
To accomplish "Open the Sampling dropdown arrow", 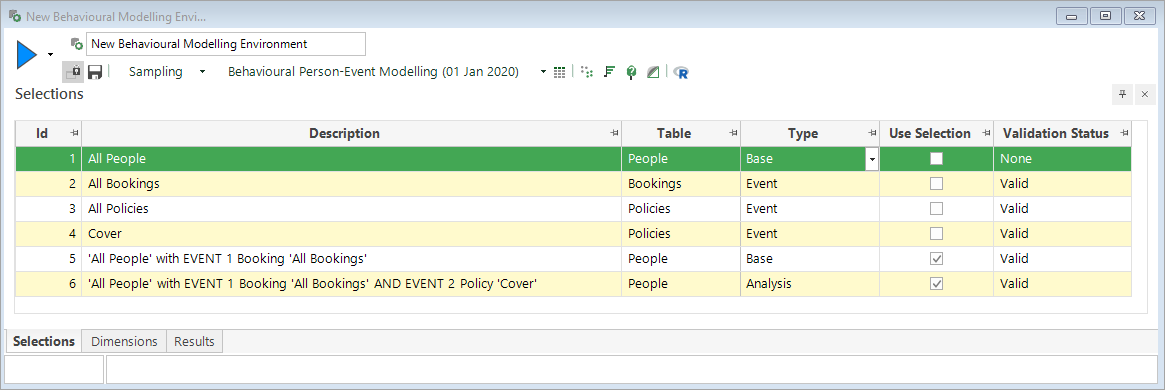I will 202,72.
